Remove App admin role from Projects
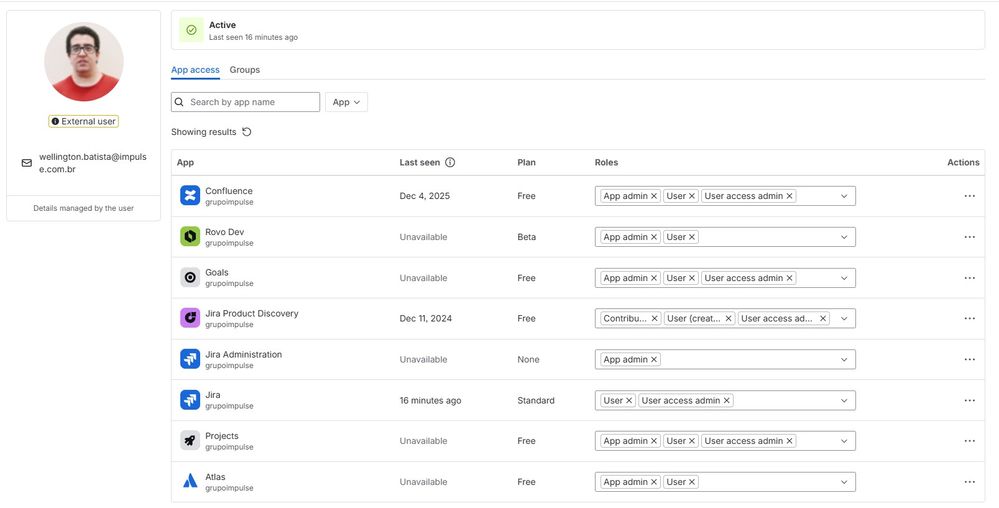 (654, 441)
